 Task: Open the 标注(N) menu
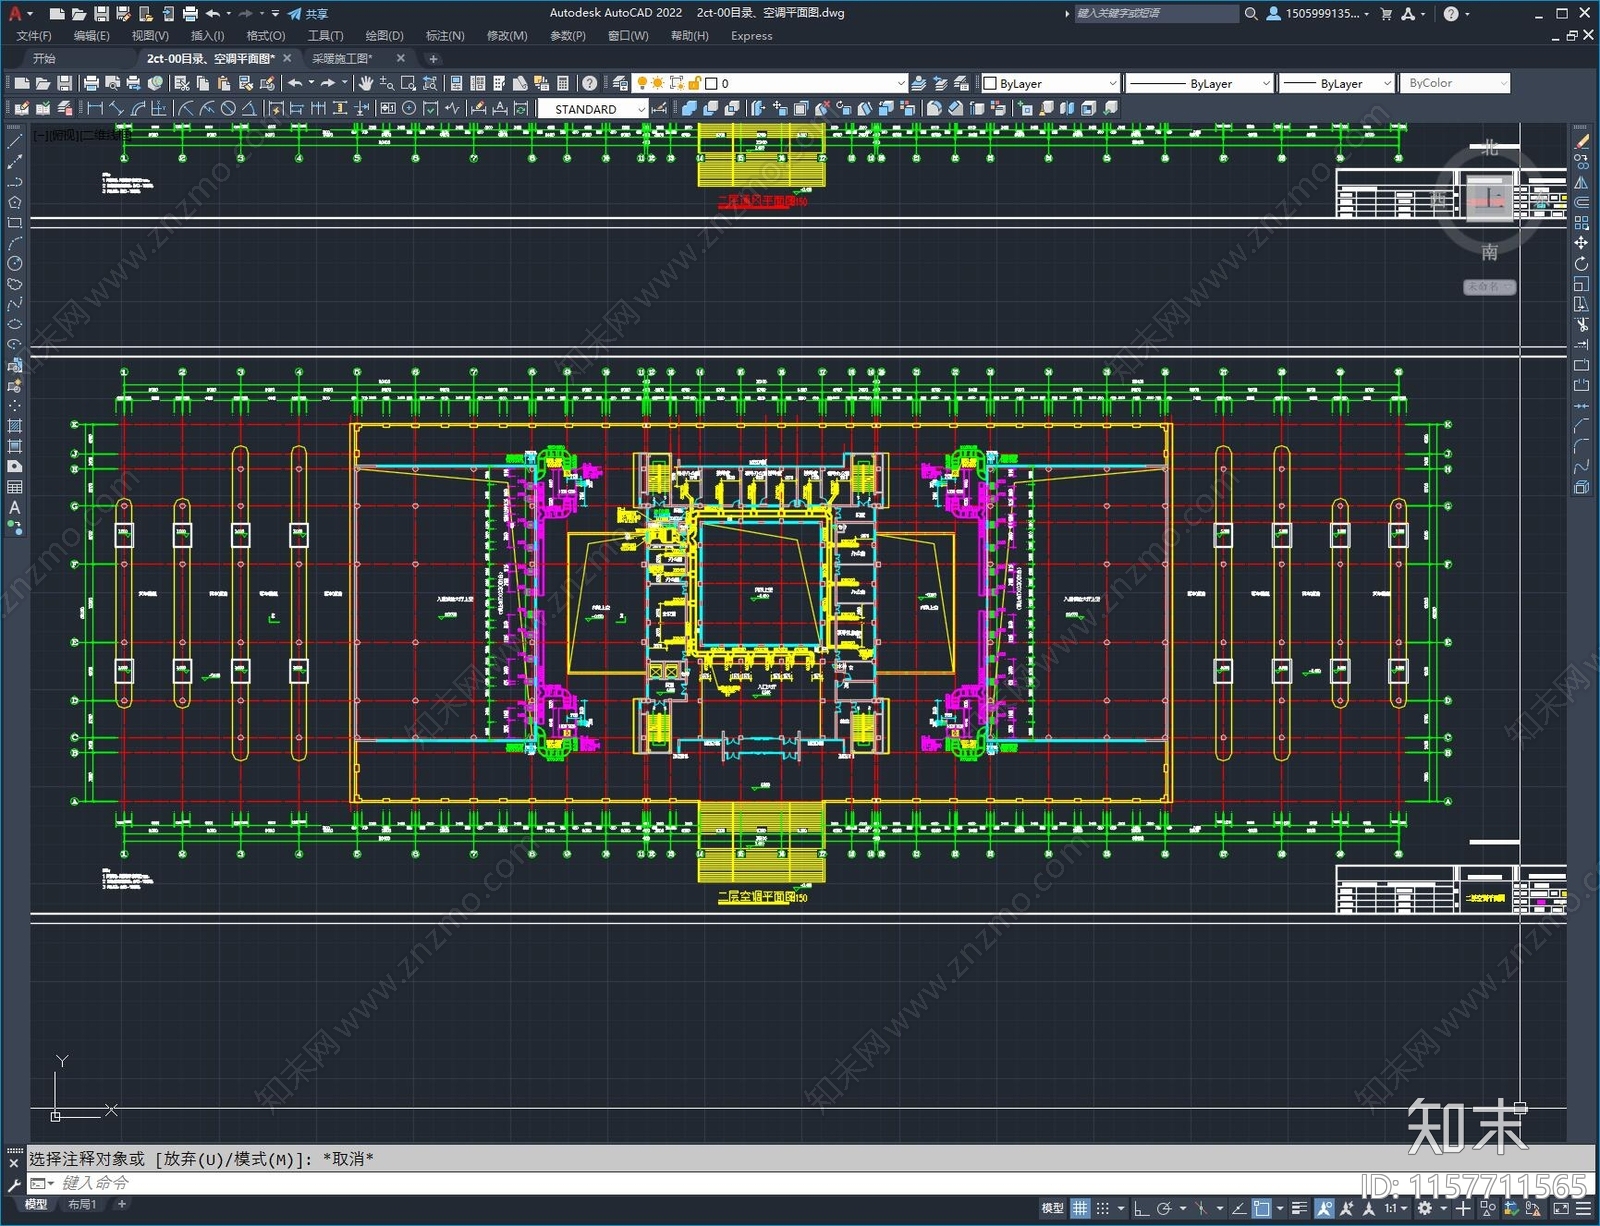pyautogui.click(x=445, y=36)
